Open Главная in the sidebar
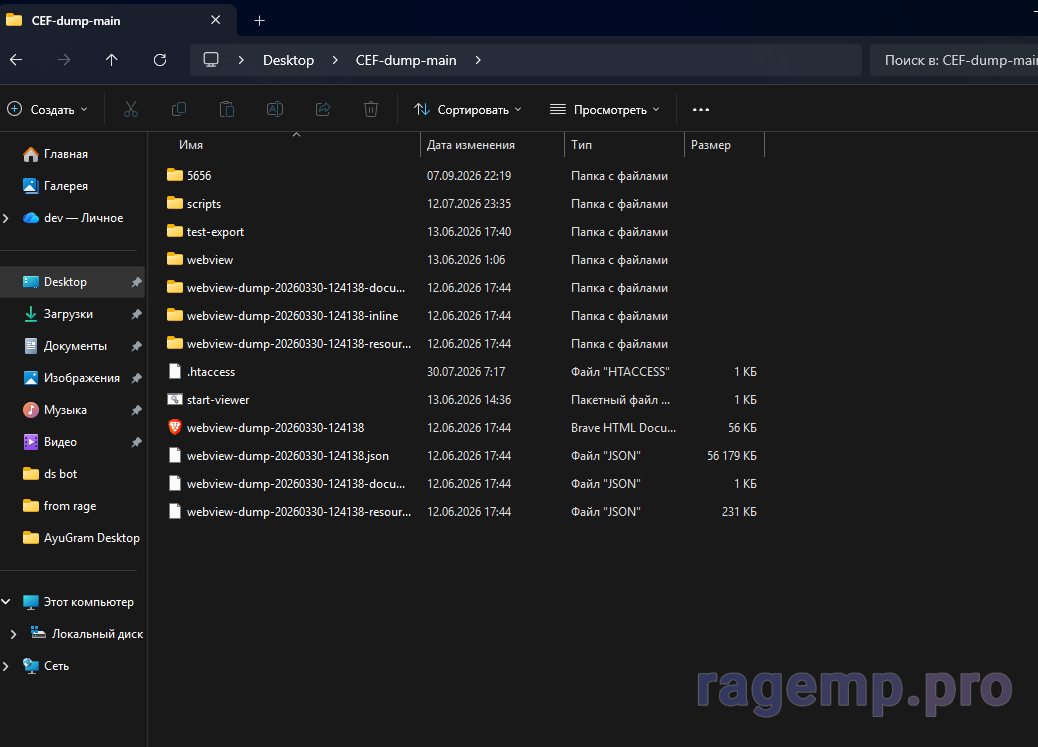Image resolution: width=1038 pixels, height=747 pixels. [66, 154]
